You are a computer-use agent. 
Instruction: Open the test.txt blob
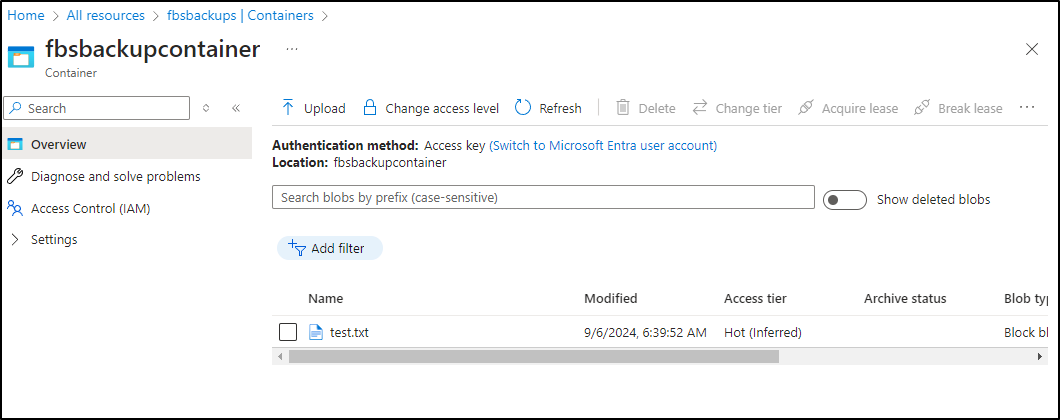pos(349,332)
